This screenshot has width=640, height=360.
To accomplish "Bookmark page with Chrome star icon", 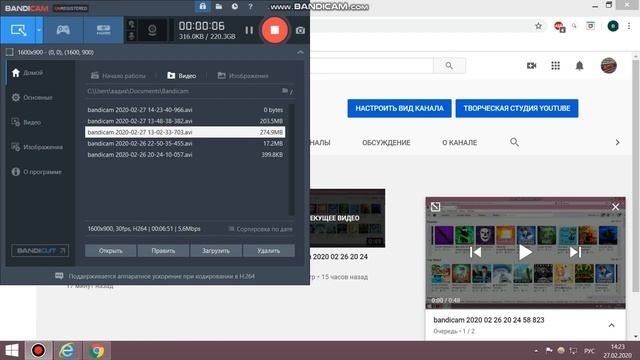I will pyautogui.click(x=538, y=26).
